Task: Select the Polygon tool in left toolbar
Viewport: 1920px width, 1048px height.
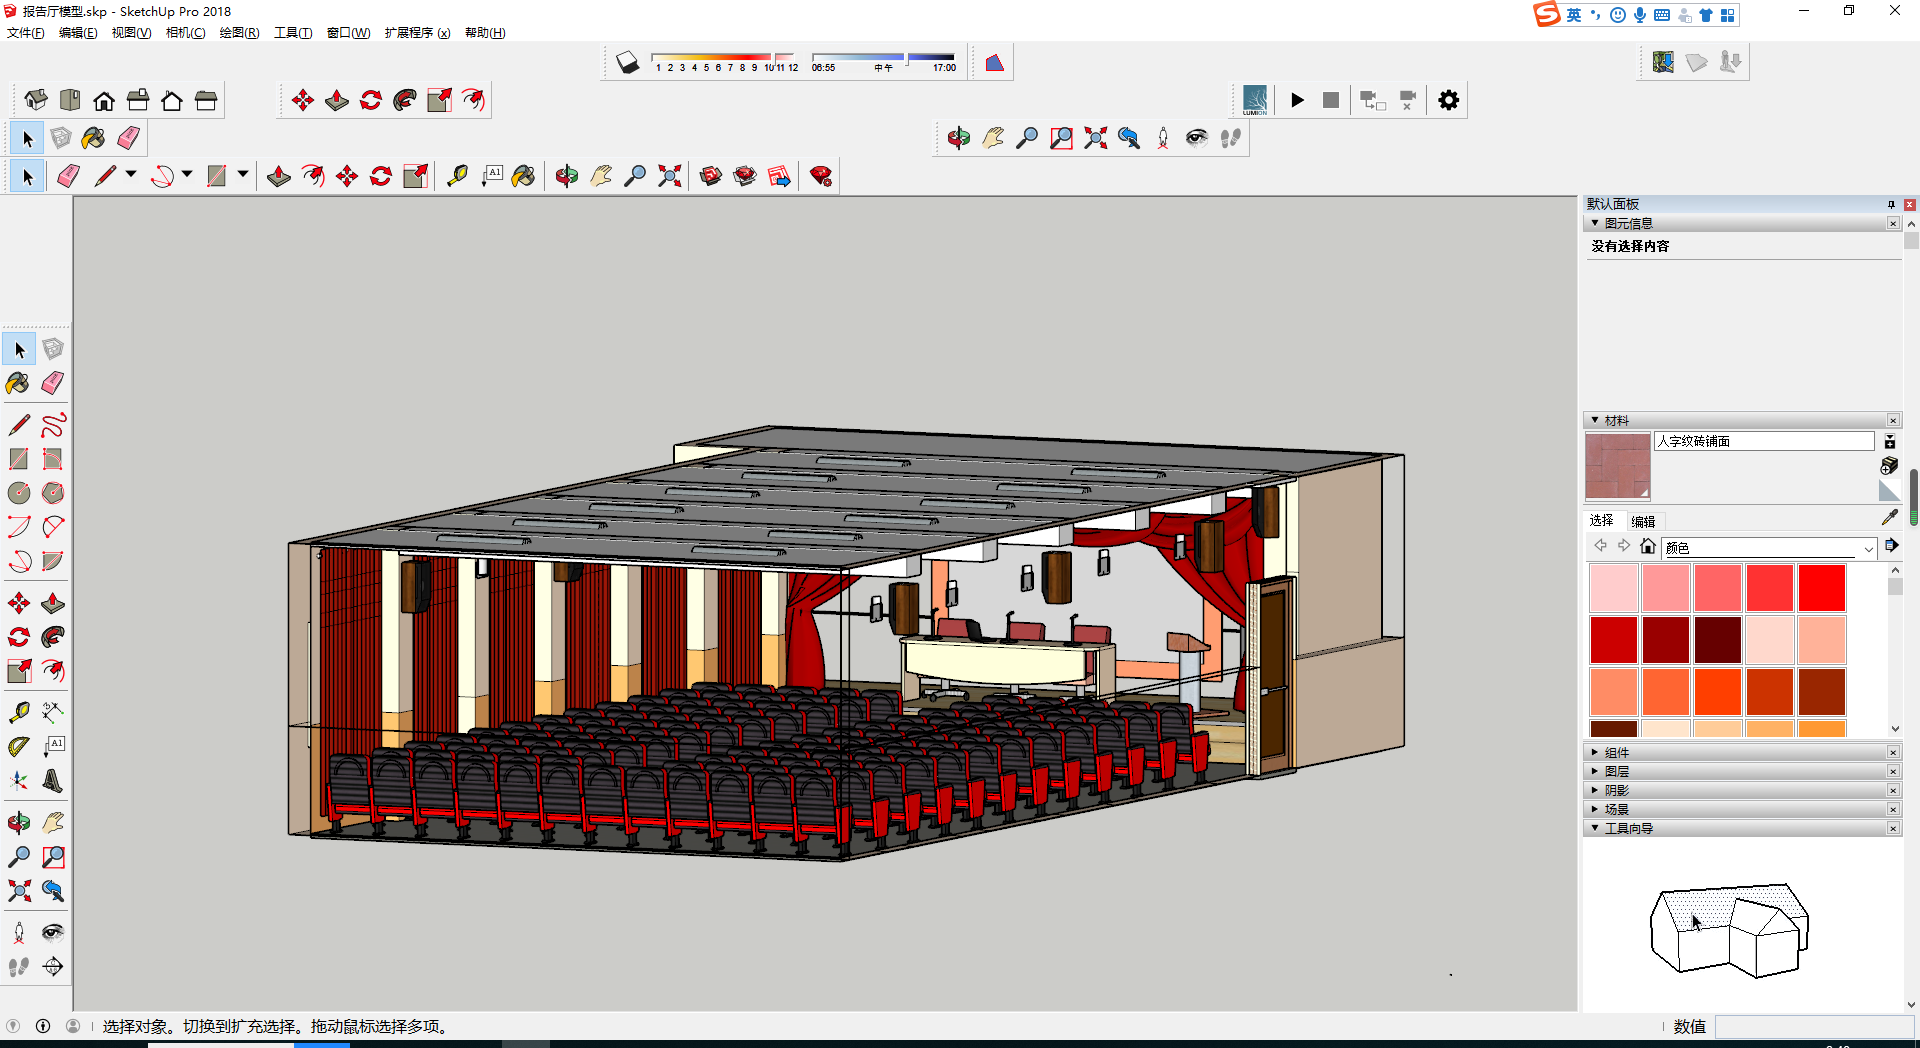Action: click(x=53, y=493)
